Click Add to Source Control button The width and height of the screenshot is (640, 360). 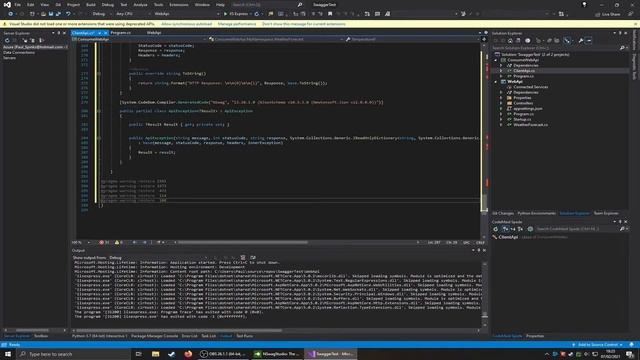pyautogui.click(x=598, y=345)
